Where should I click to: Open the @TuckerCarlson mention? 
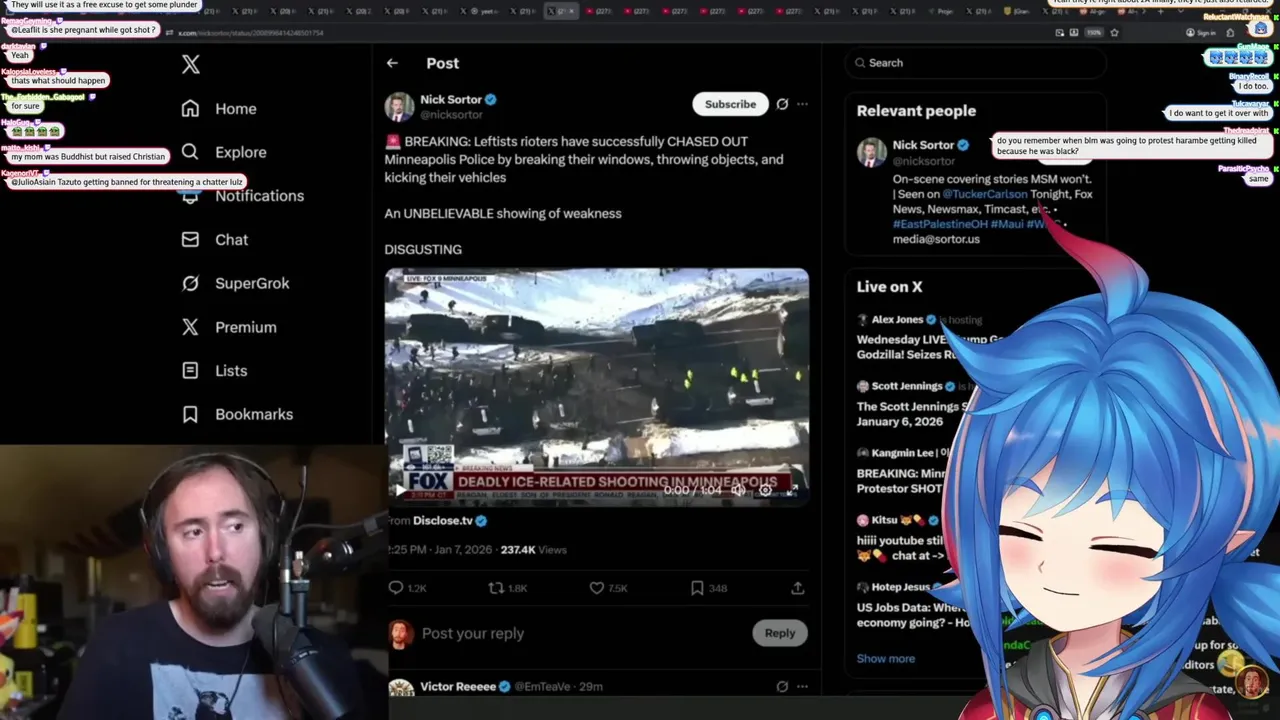(984, 194)
